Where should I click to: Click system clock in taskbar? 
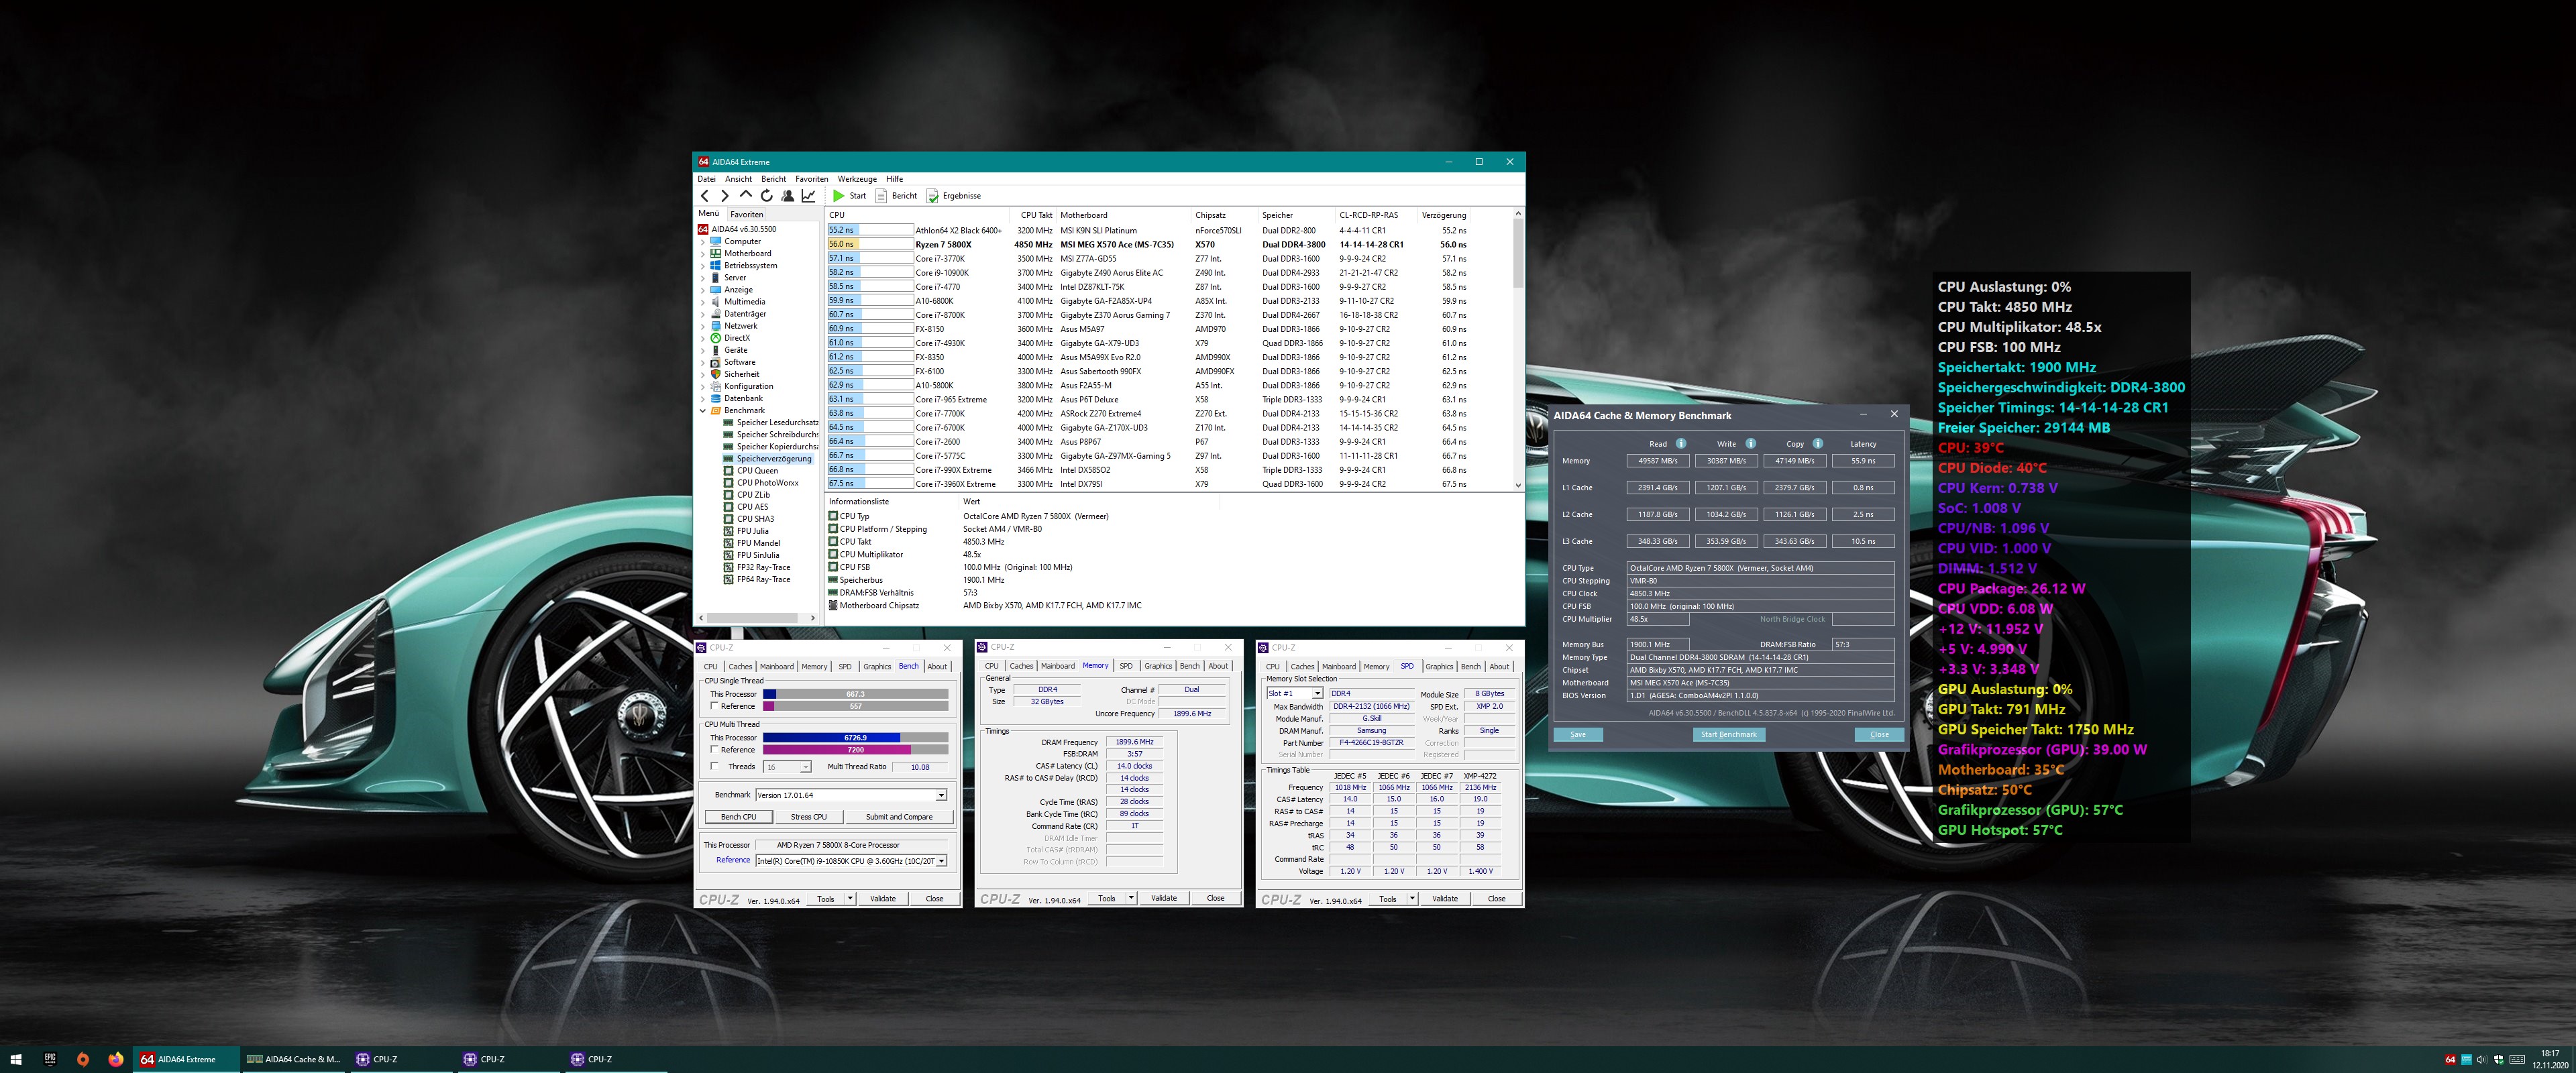tap(2550, 1059)
